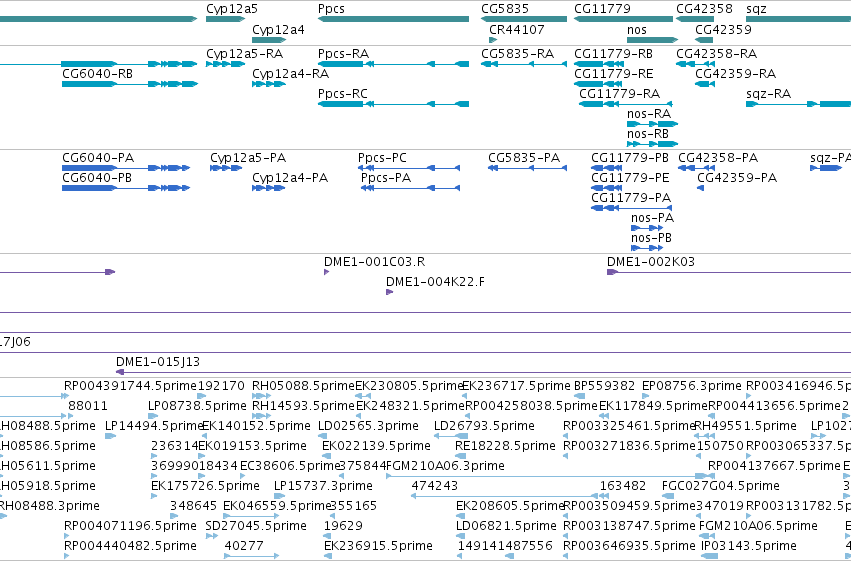Select the FGC027G04.5prime EST label
Image resolution: width=851 pixels, height=561 pixels.
[721, 486]
